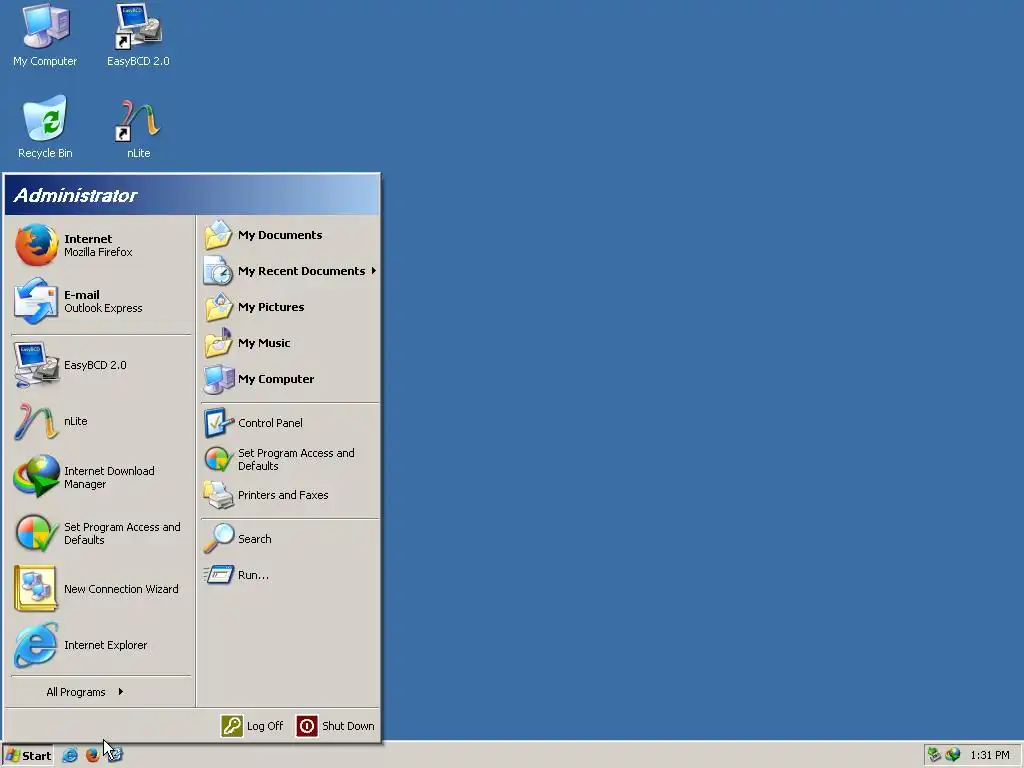Expand the All Programs menu
This screenshot has width=1024, height=768.
tap(101, 692)
